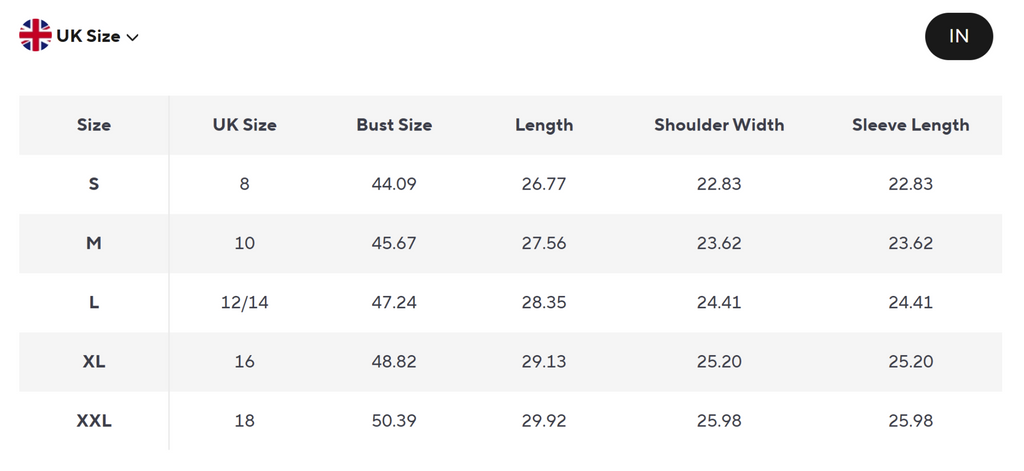Select the Shoulder Width column header
The image size is (1024, 471).
pyautogui.click(x=719, y=125)
